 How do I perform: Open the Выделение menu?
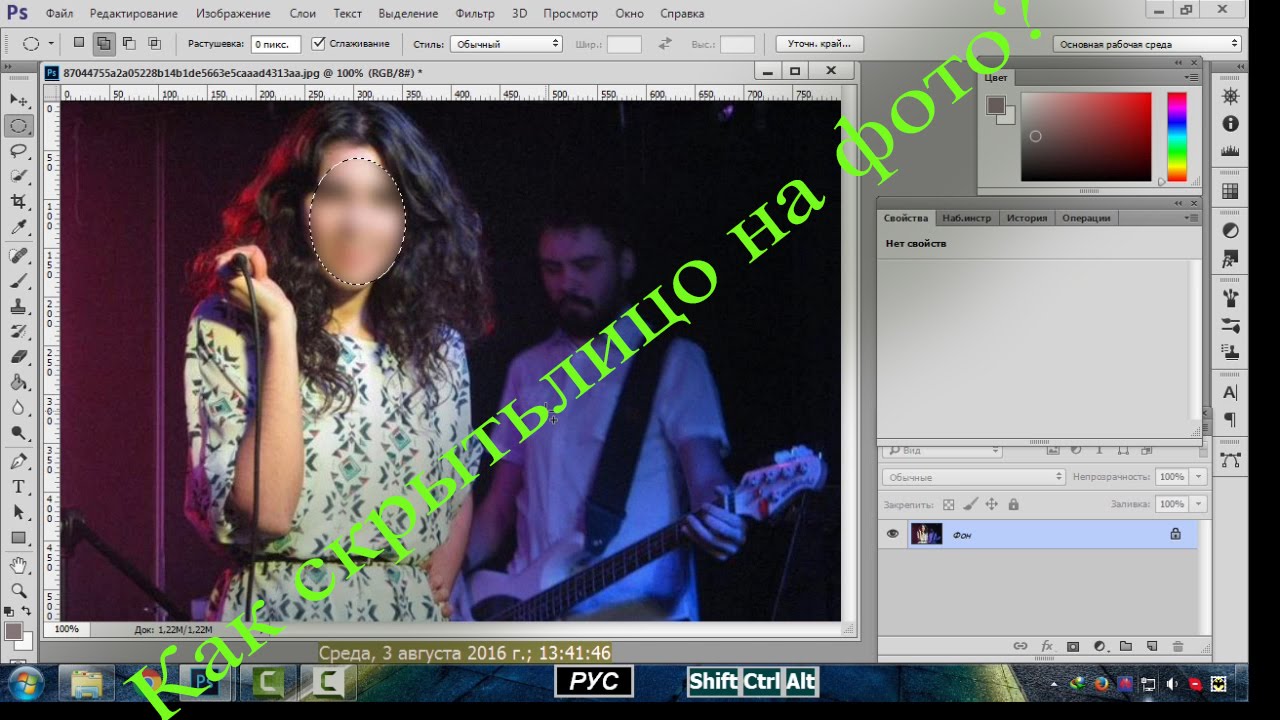(409, 14)
